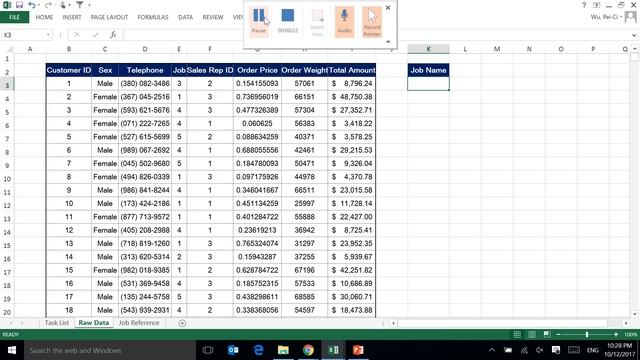Open Google Chrome from the taskbar
Screen dimensions: 640x360
(x=308, y=350)
